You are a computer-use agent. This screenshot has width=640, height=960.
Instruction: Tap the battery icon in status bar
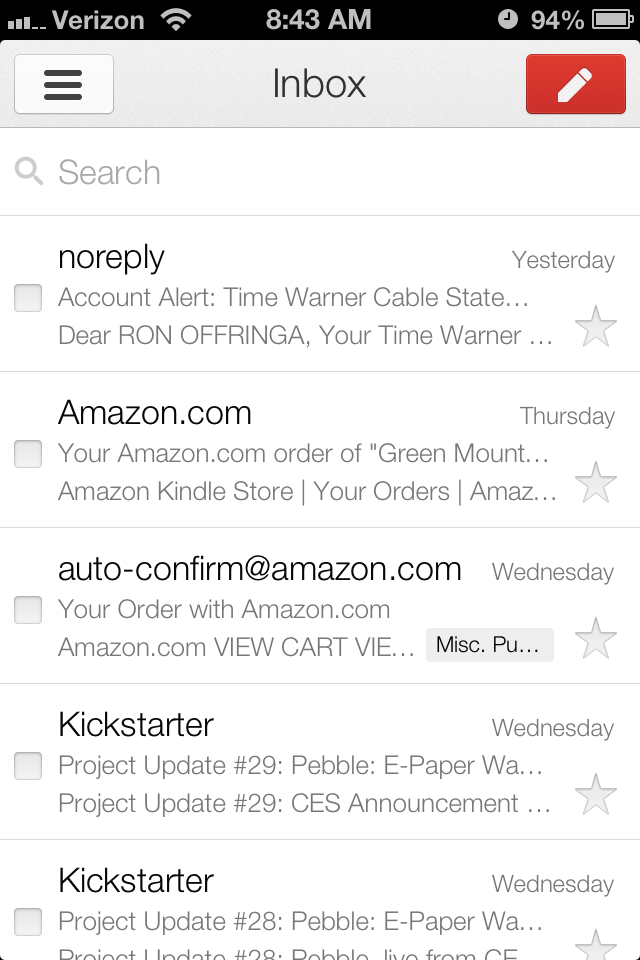612,19
